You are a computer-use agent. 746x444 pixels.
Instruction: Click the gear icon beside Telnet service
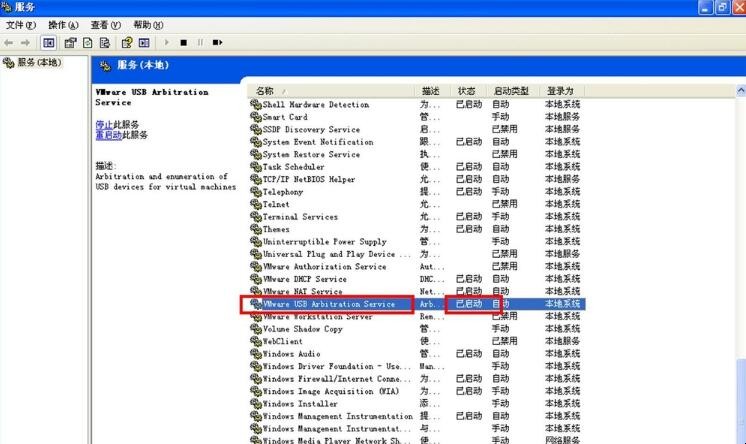[x=255, y=204]
